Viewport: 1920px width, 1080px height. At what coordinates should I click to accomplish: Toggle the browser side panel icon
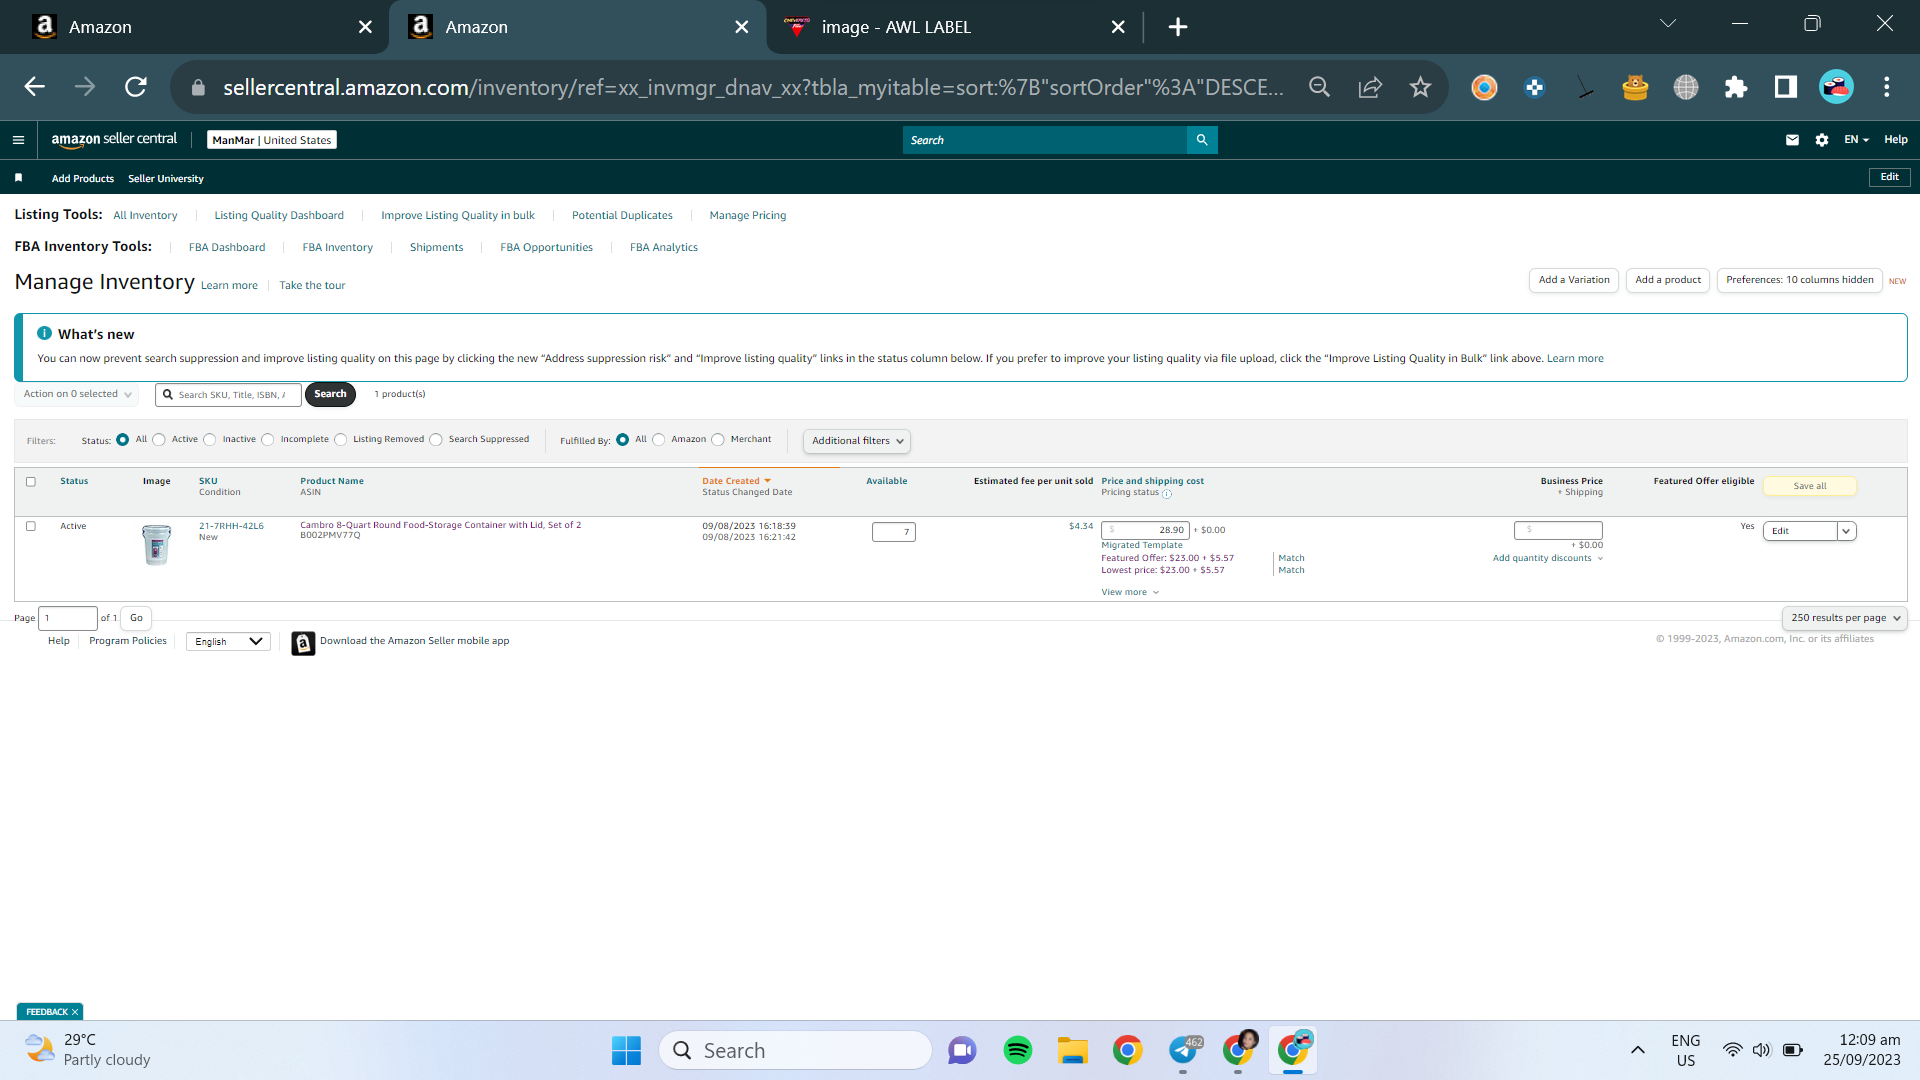pos(1786,87)
